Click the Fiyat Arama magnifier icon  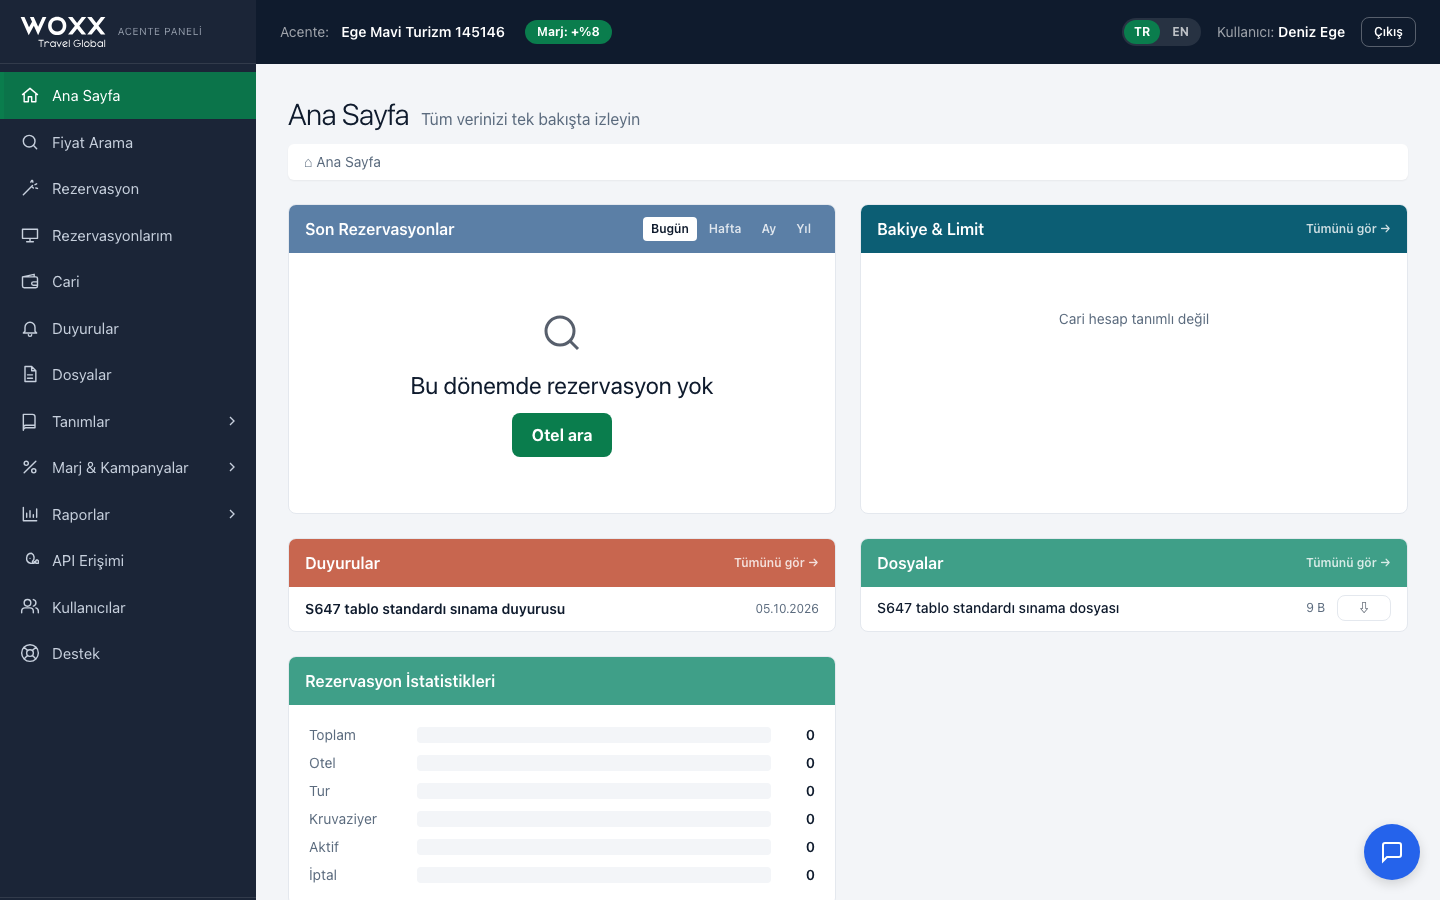30,142
